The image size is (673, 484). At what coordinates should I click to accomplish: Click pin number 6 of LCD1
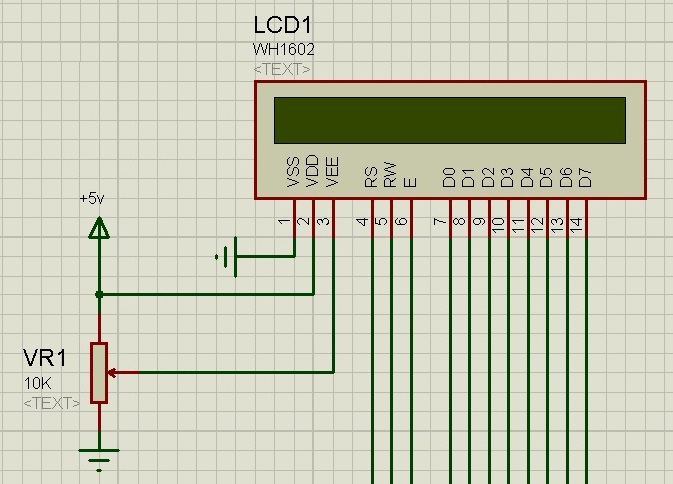(401, 221)
